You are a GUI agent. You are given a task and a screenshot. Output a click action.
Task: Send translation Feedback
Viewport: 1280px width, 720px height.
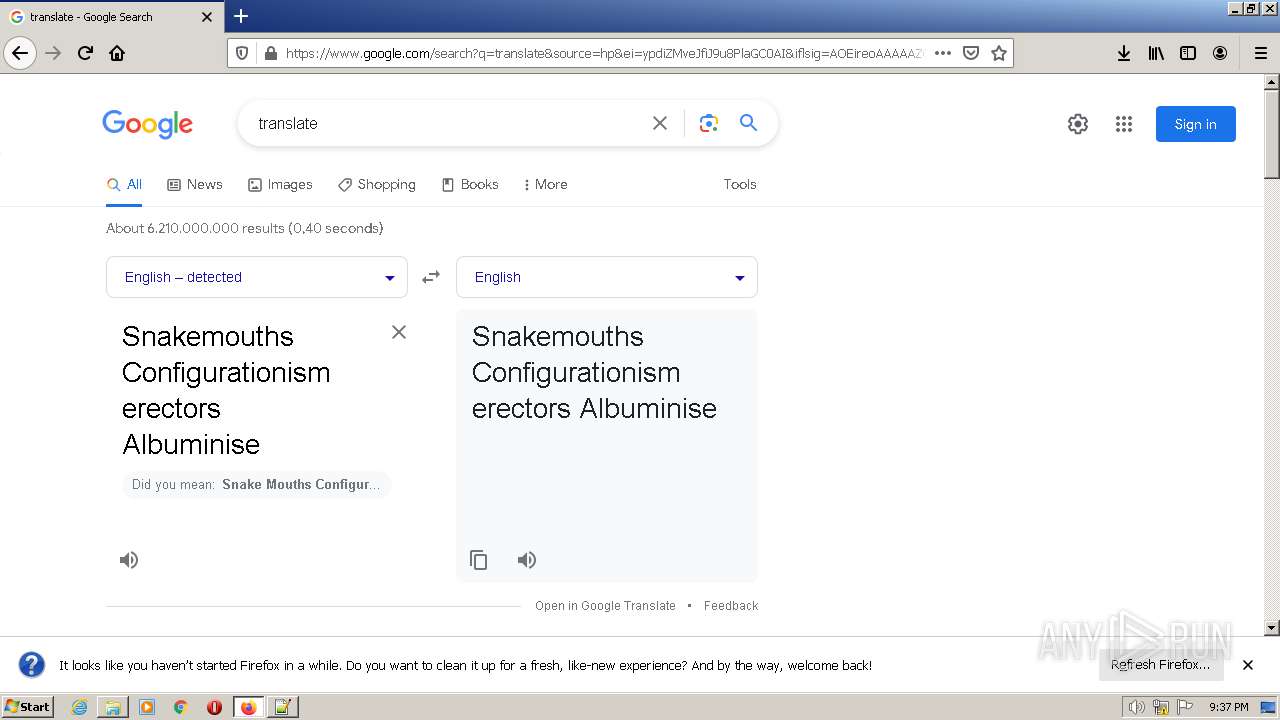pyautogui.click(x=731, y=606)
